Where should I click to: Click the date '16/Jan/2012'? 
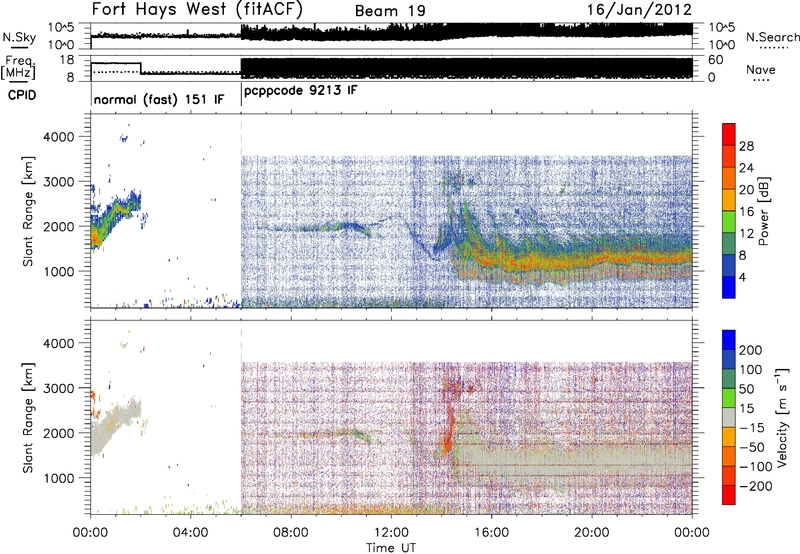pos(639,10)
